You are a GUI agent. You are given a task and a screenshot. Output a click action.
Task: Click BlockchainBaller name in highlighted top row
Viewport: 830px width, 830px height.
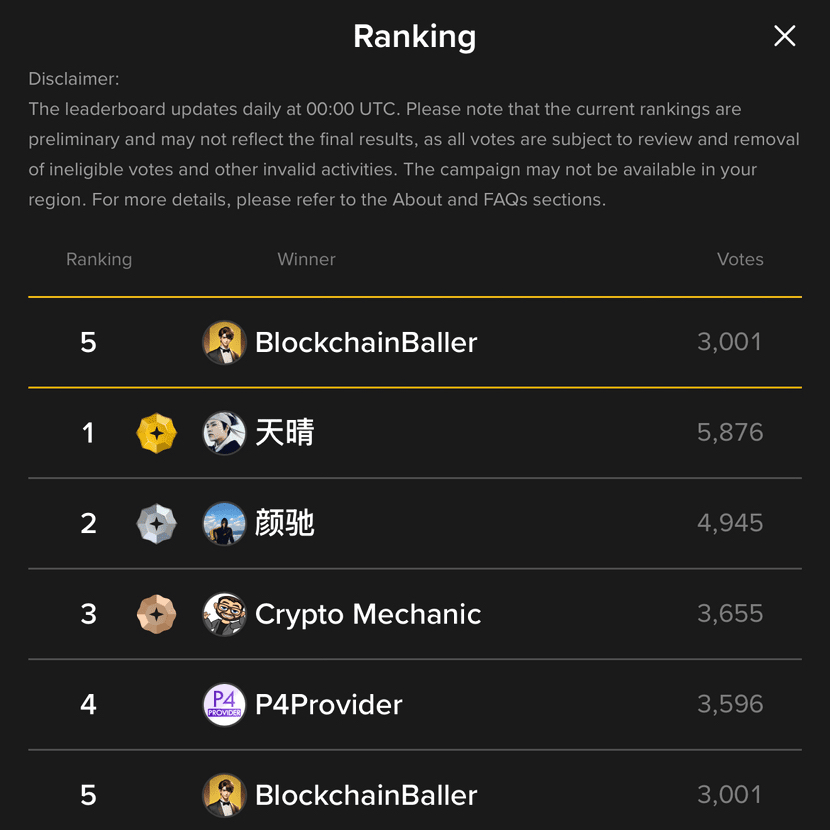(x=366, y=342)
